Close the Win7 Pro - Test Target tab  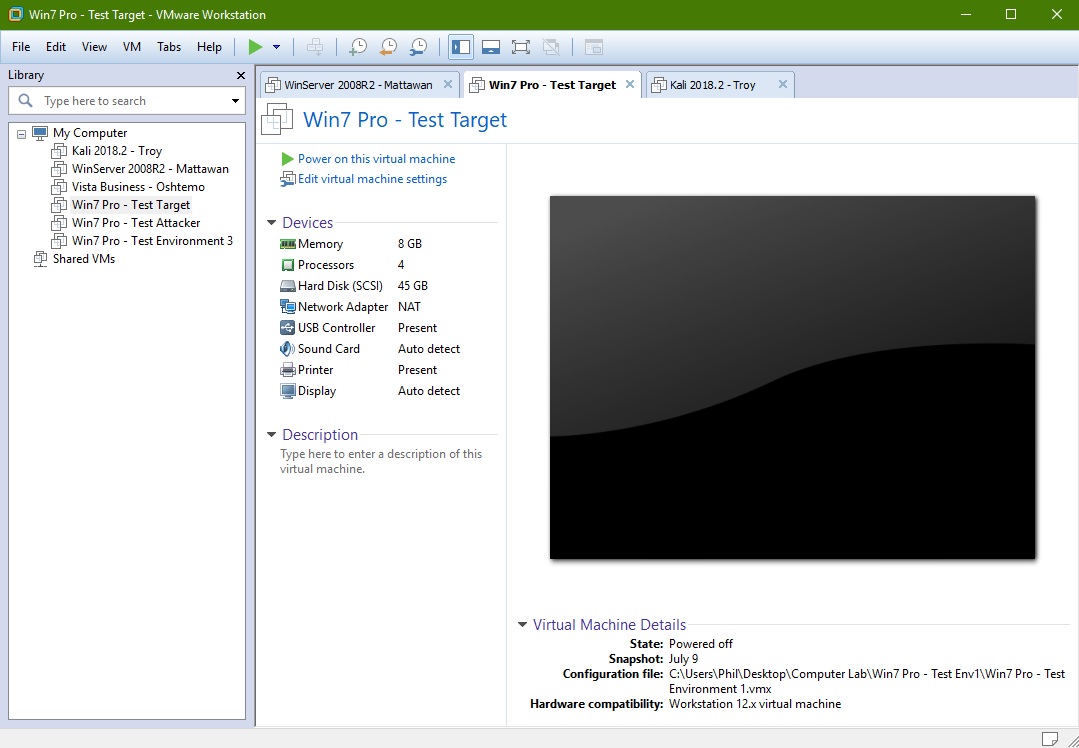[x=629, y=84]
